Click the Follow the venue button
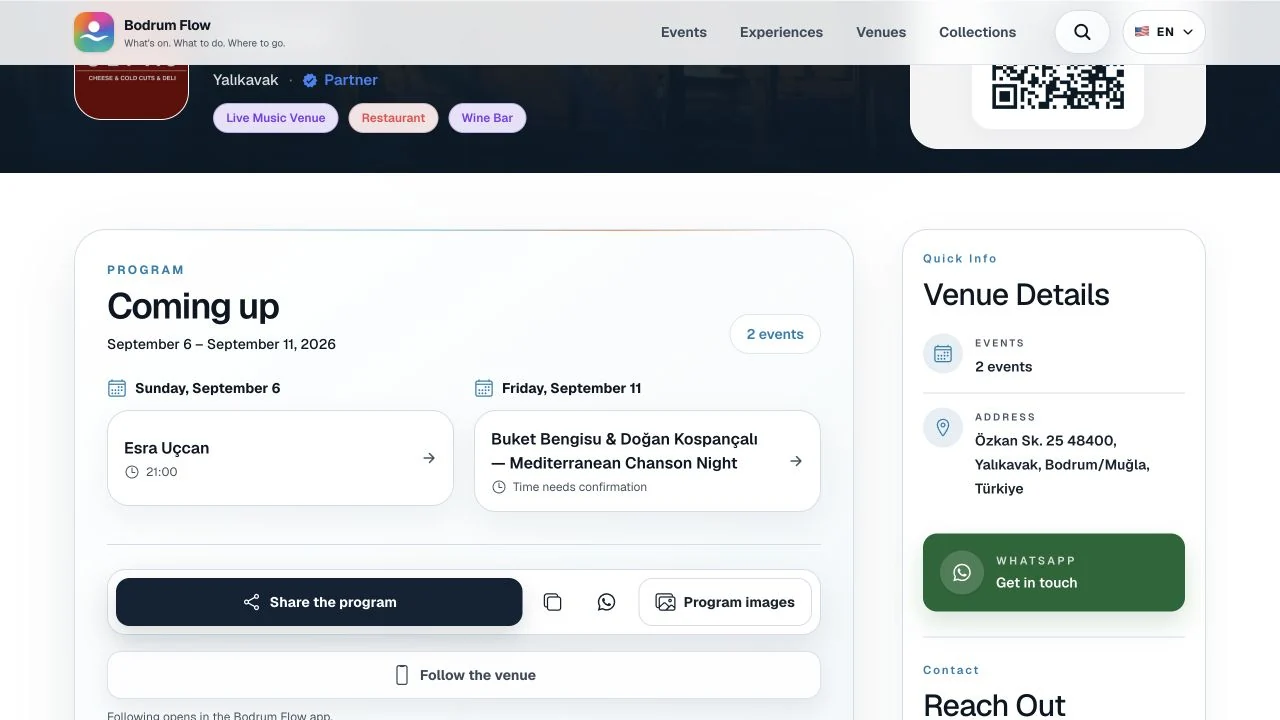The height and width of the screenshot is (720, 1280). [464, 675]
